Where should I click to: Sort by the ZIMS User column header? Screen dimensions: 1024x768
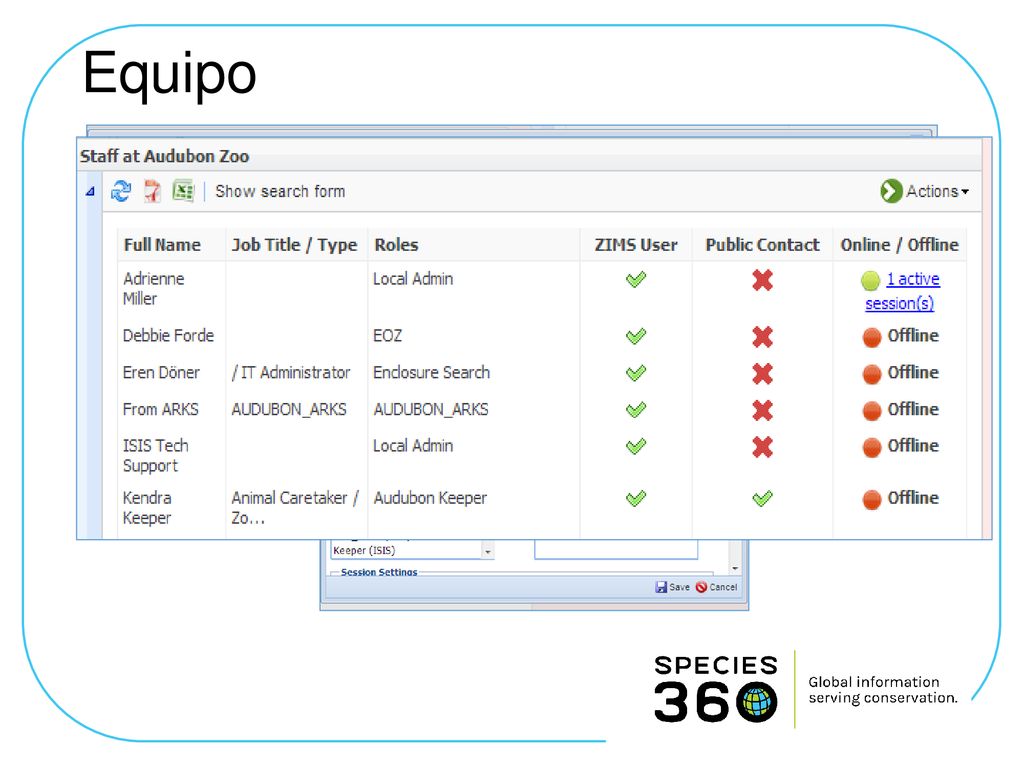(x=636, y=245)
